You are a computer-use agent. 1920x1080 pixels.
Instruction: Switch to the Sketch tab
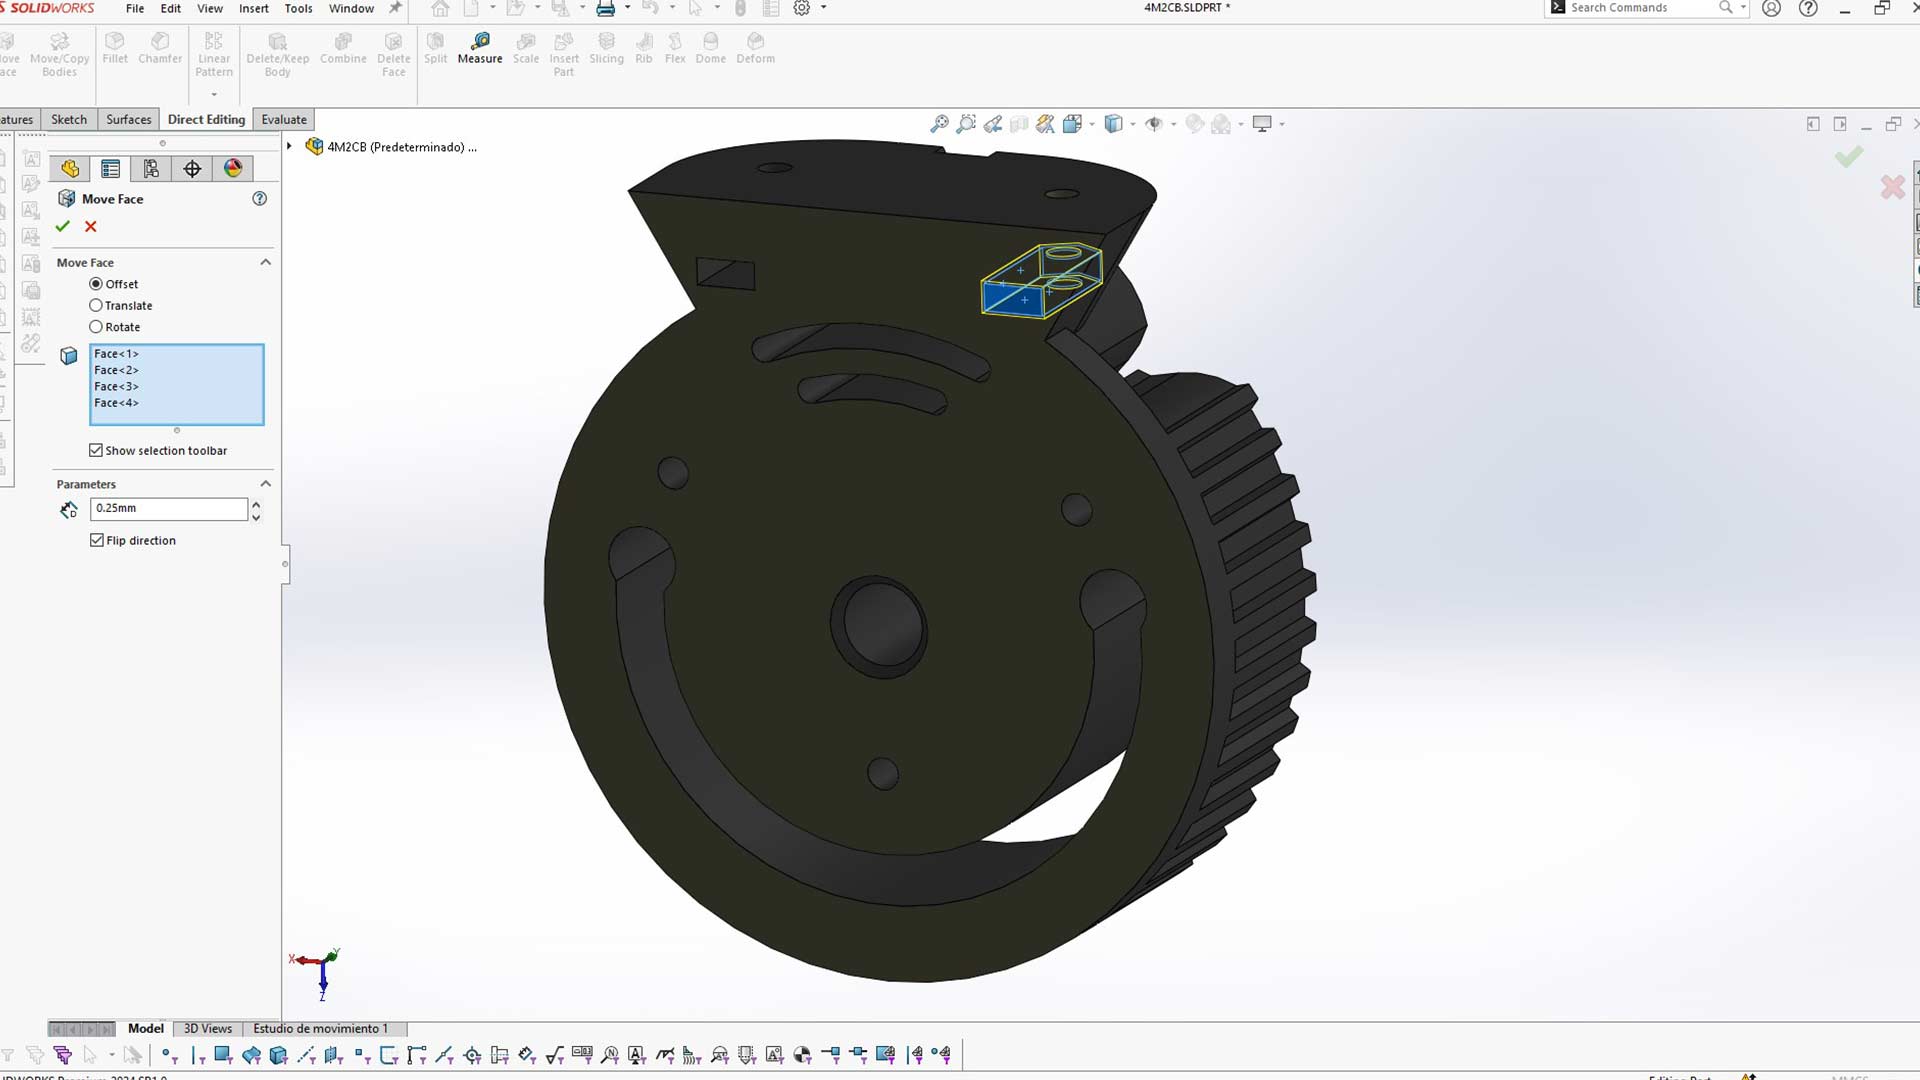click(x=69, y=119)
